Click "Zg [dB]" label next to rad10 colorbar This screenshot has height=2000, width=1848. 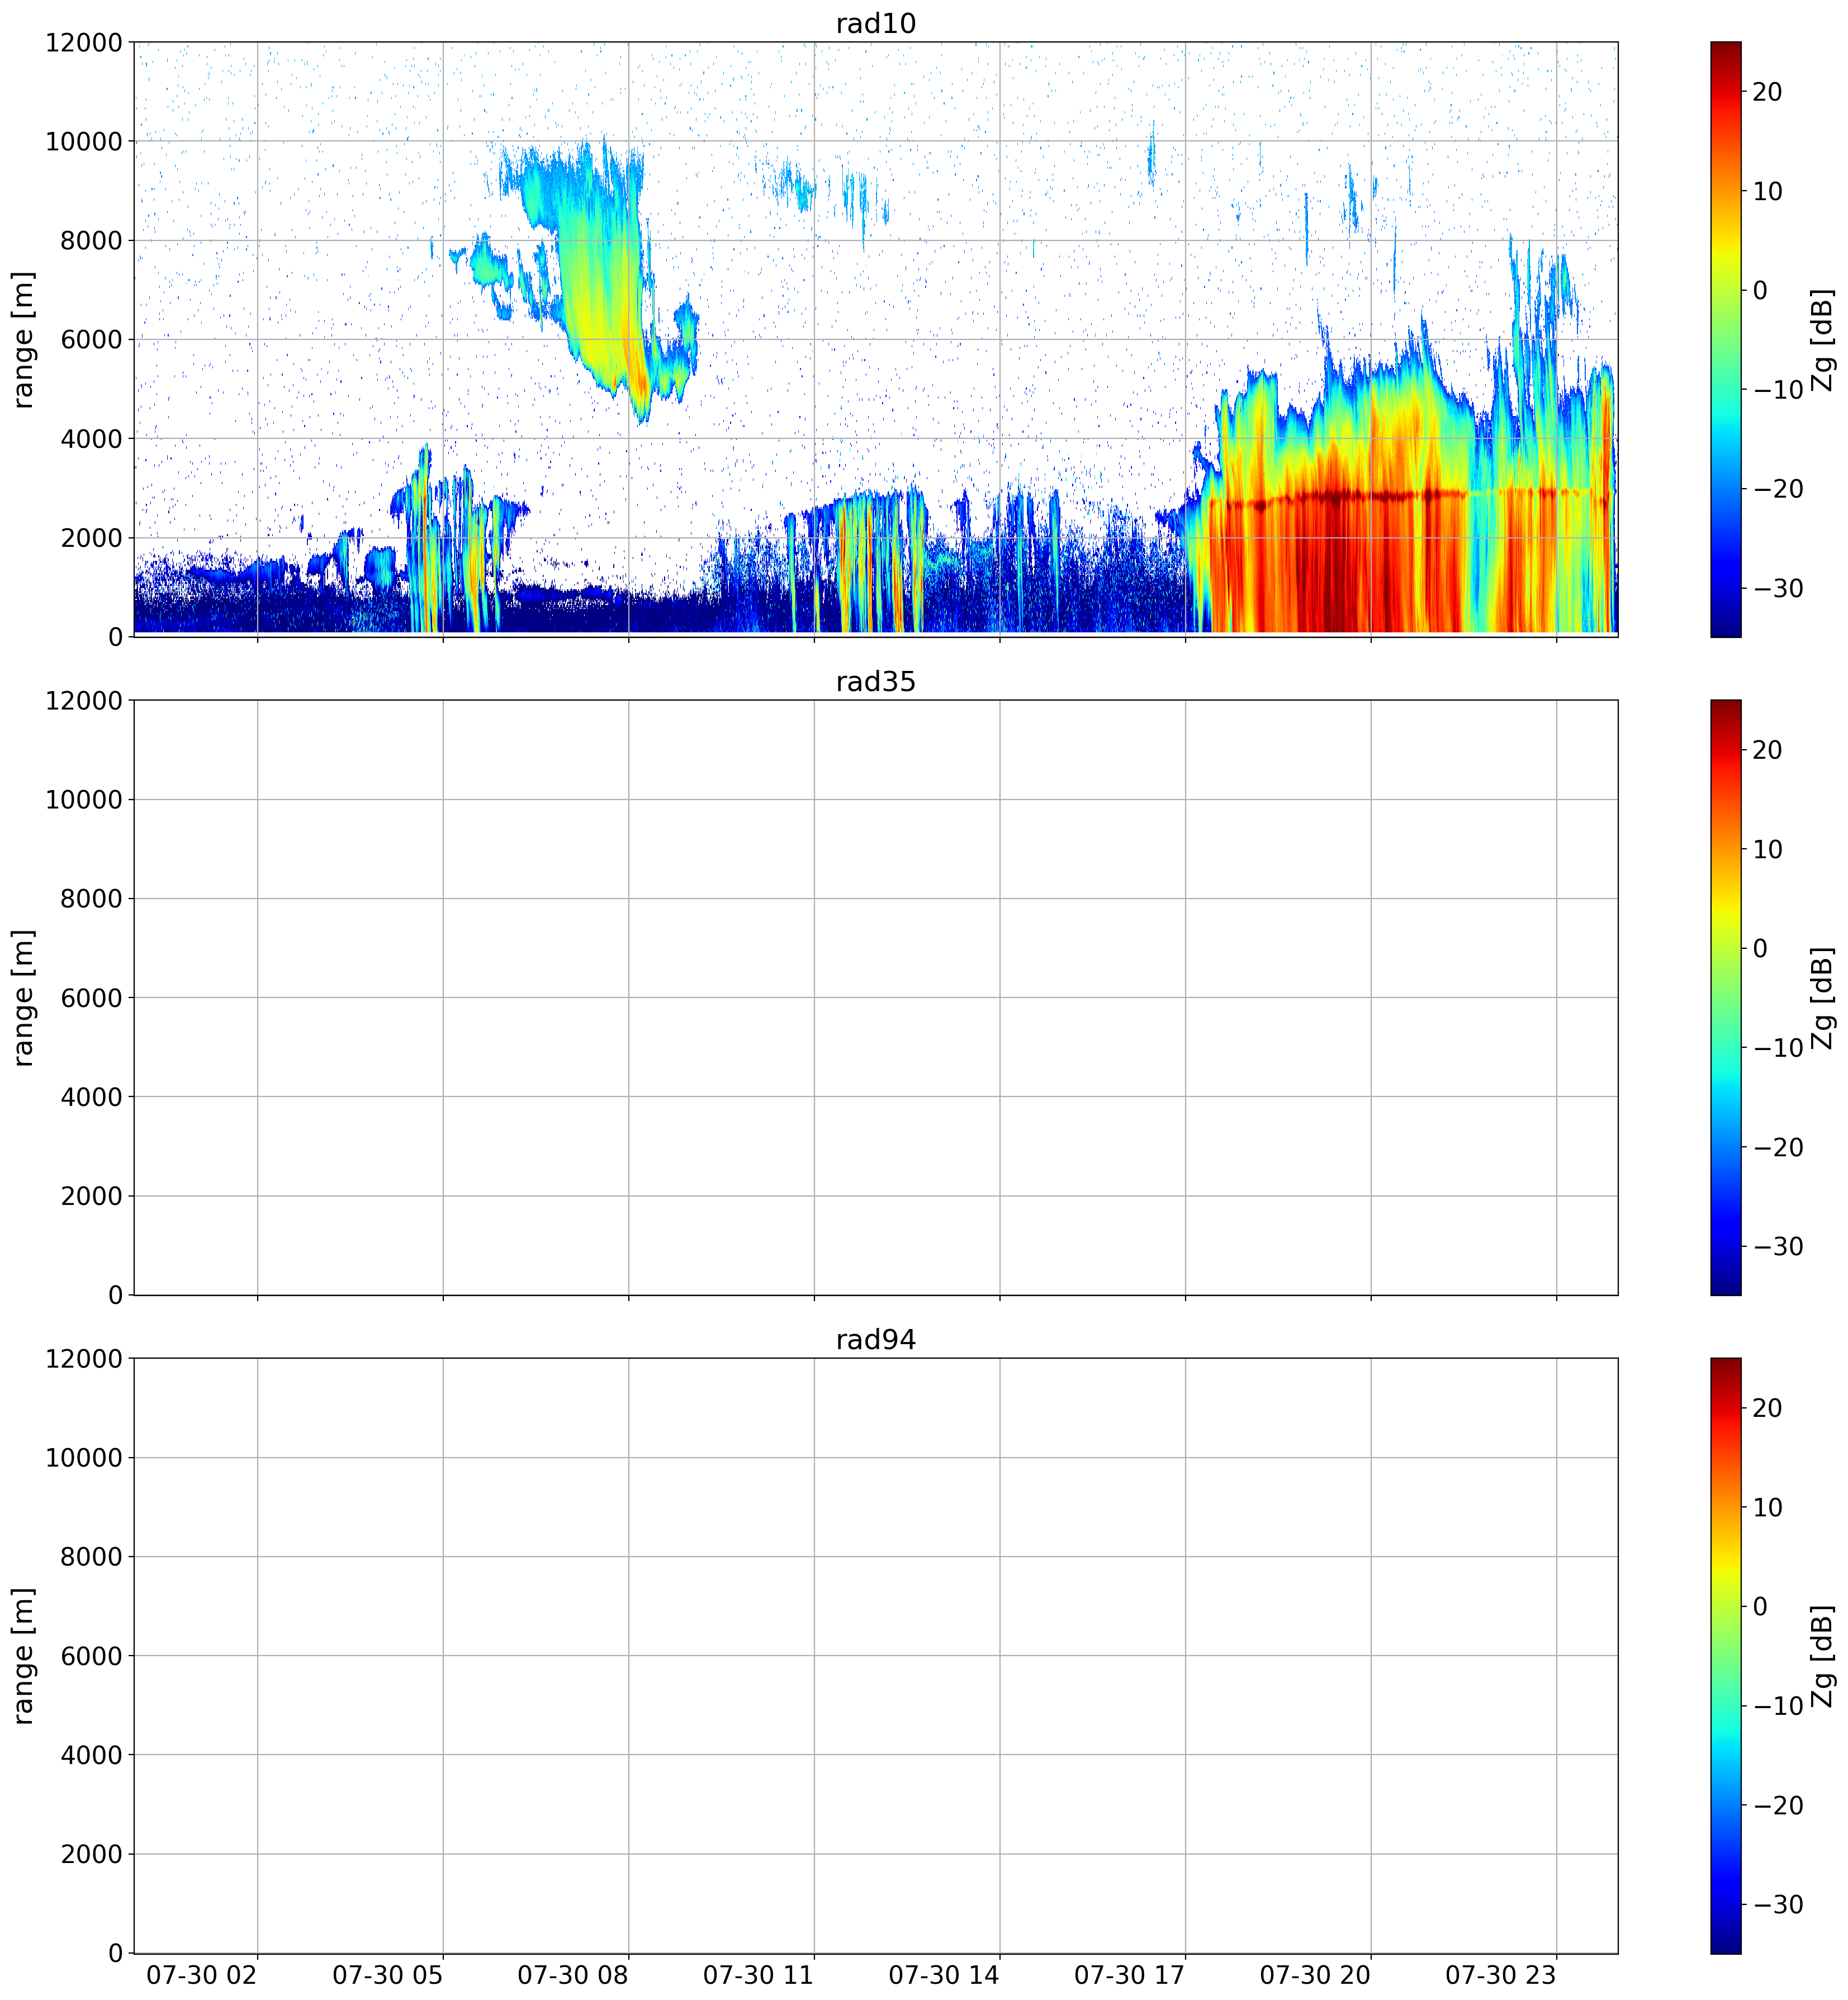click(1823, 339)
